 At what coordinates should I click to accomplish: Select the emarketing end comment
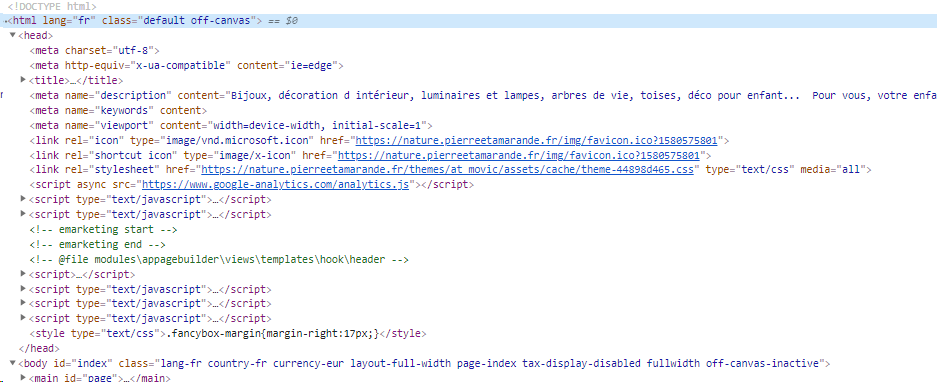[97, 245]
